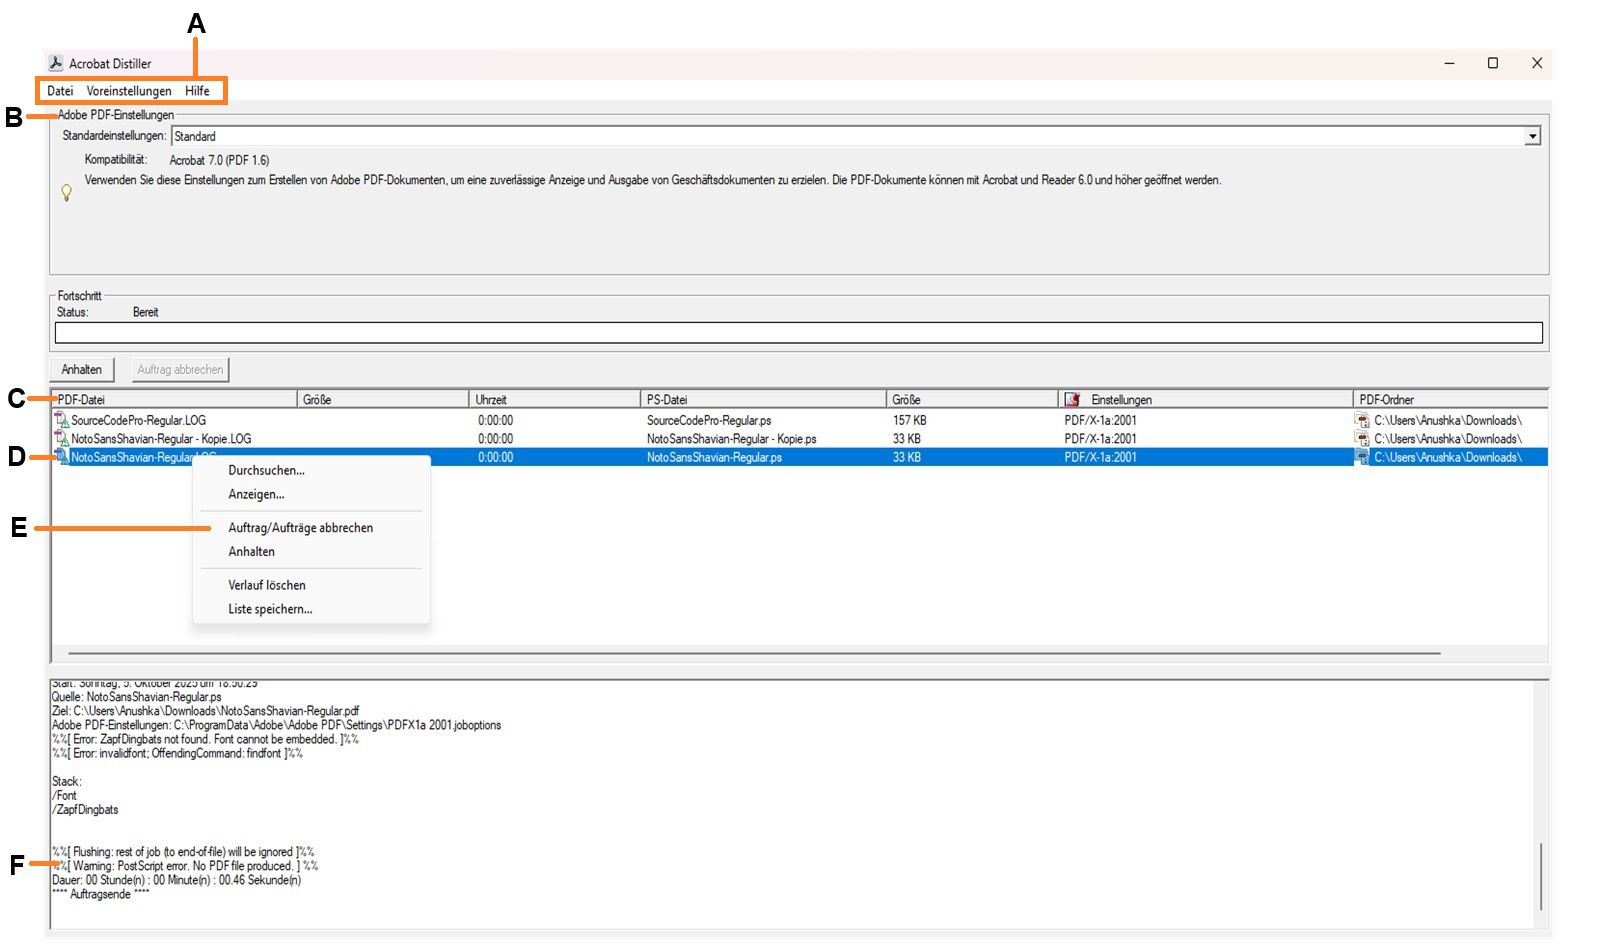Image resolution: width=1600 pixels, height=945 pixels.
Task: Click the 33 KB cell in the highlighted row
Action: tap(907, 457)
